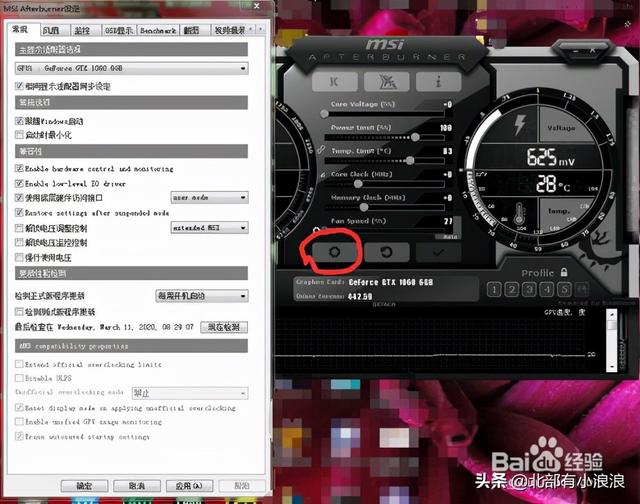Open the information (i) button in Afterburner
The image size is (640, 504).
pos(438,82)
